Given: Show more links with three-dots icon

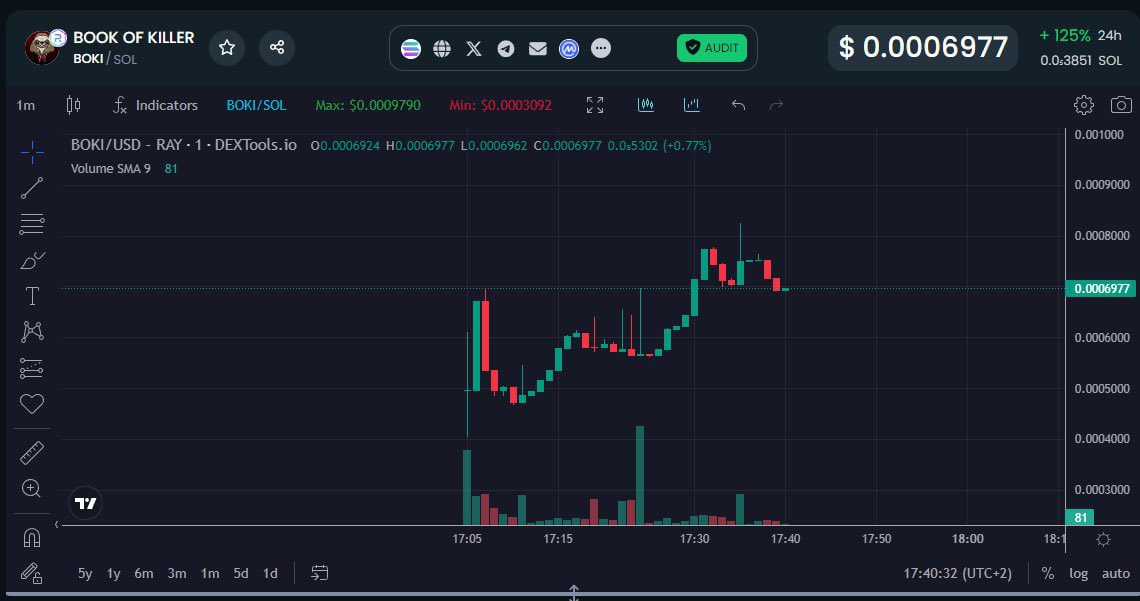Looking at the screenshot, I should pyautogui.click(x=601, y=49).
